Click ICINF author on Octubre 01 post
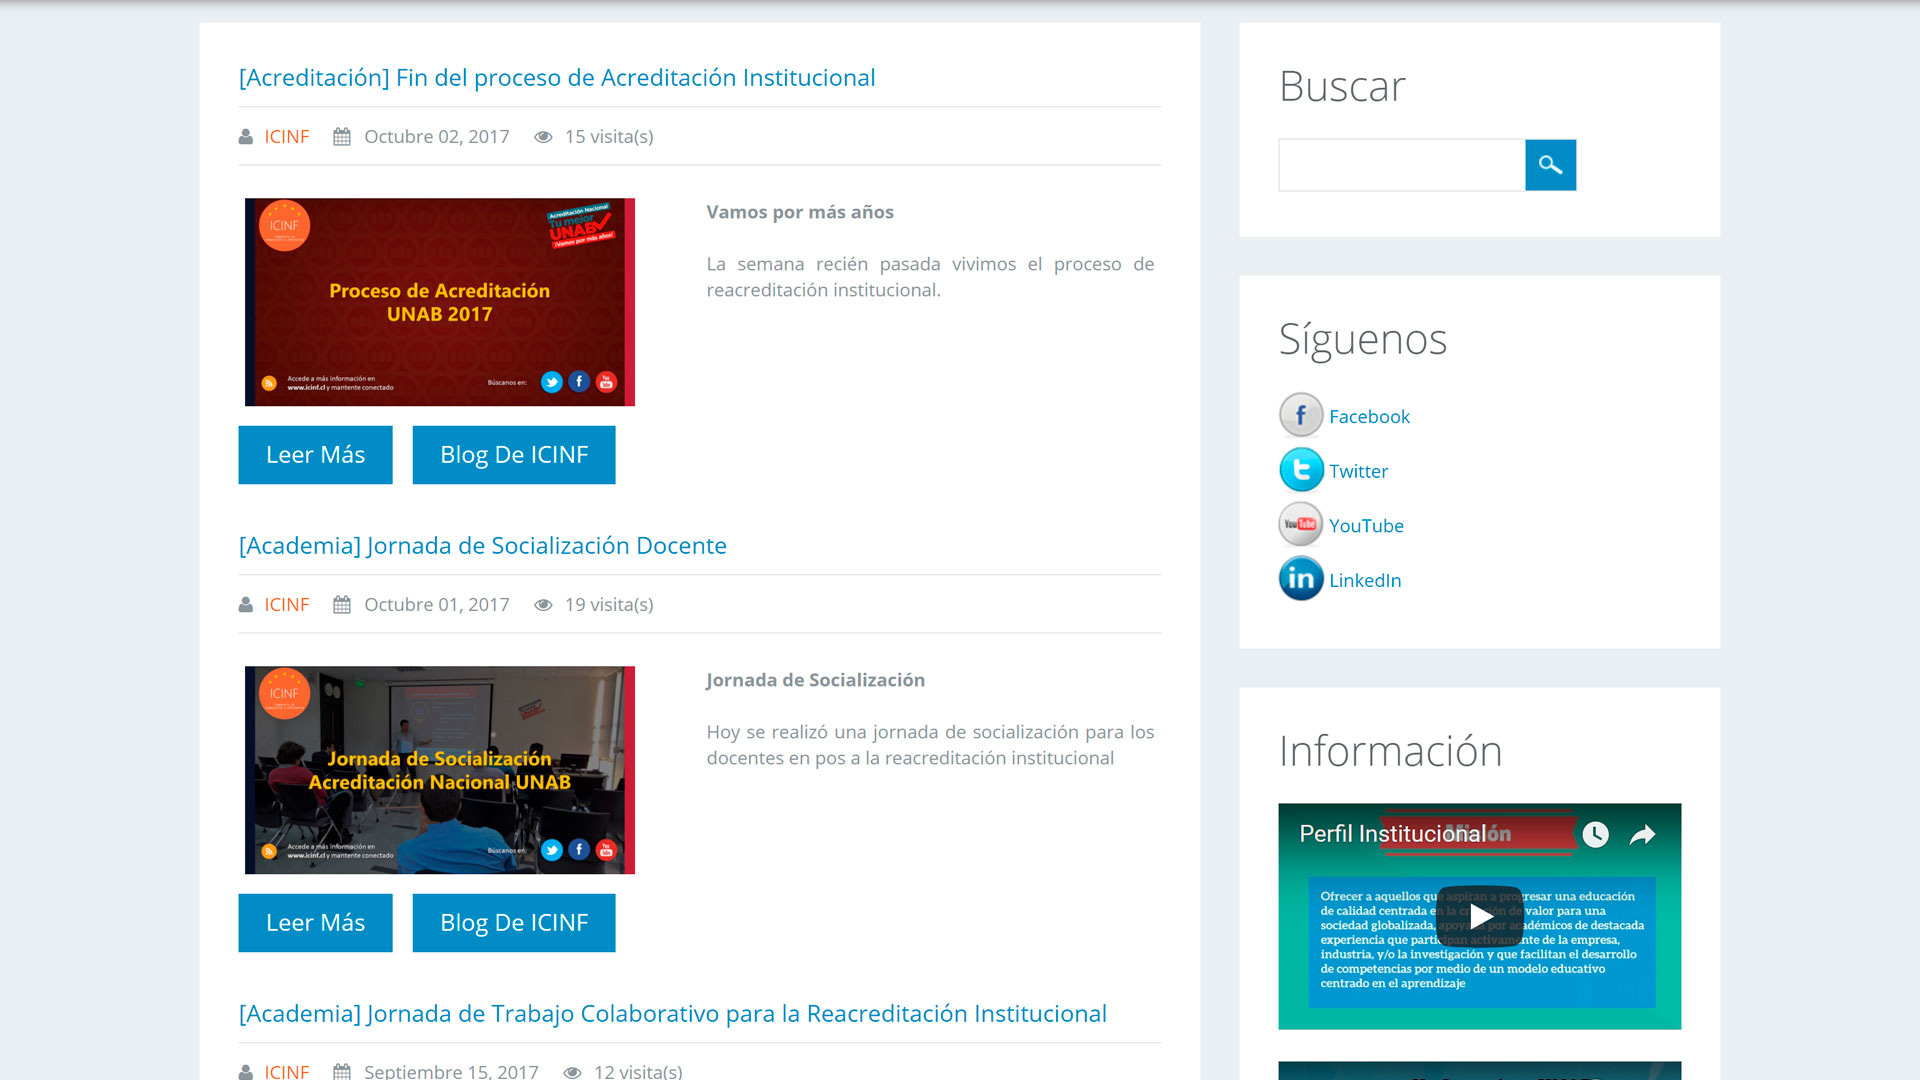1920x1080 pixels. (287, 605)
